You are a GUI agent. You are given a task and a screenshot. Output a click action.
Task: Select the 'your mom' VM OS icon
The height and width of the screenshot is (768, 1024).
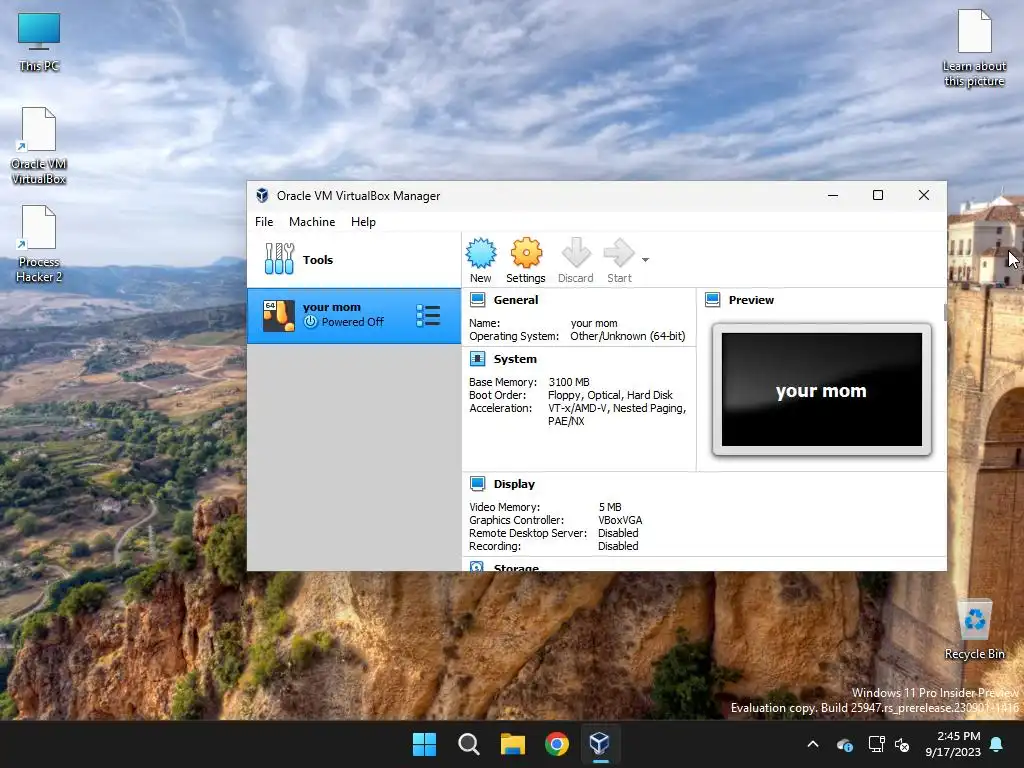coord(279,316)
